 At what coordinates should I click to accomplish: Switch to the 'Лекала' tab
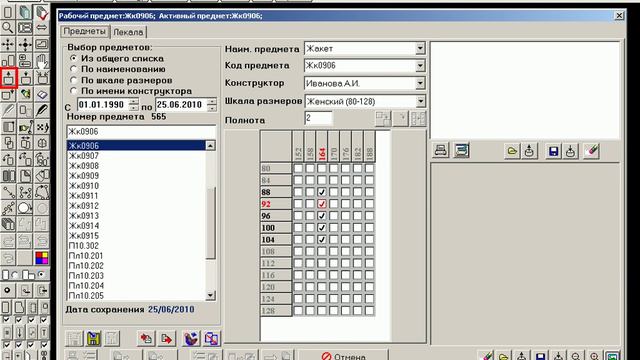128,32
